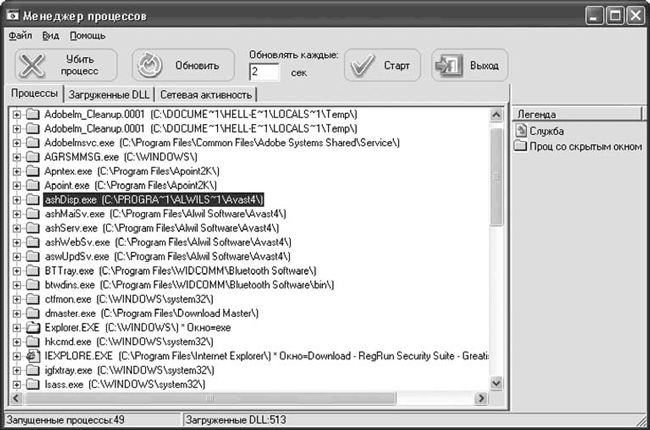Click the Kill process X icon

(x=33, y=66)
